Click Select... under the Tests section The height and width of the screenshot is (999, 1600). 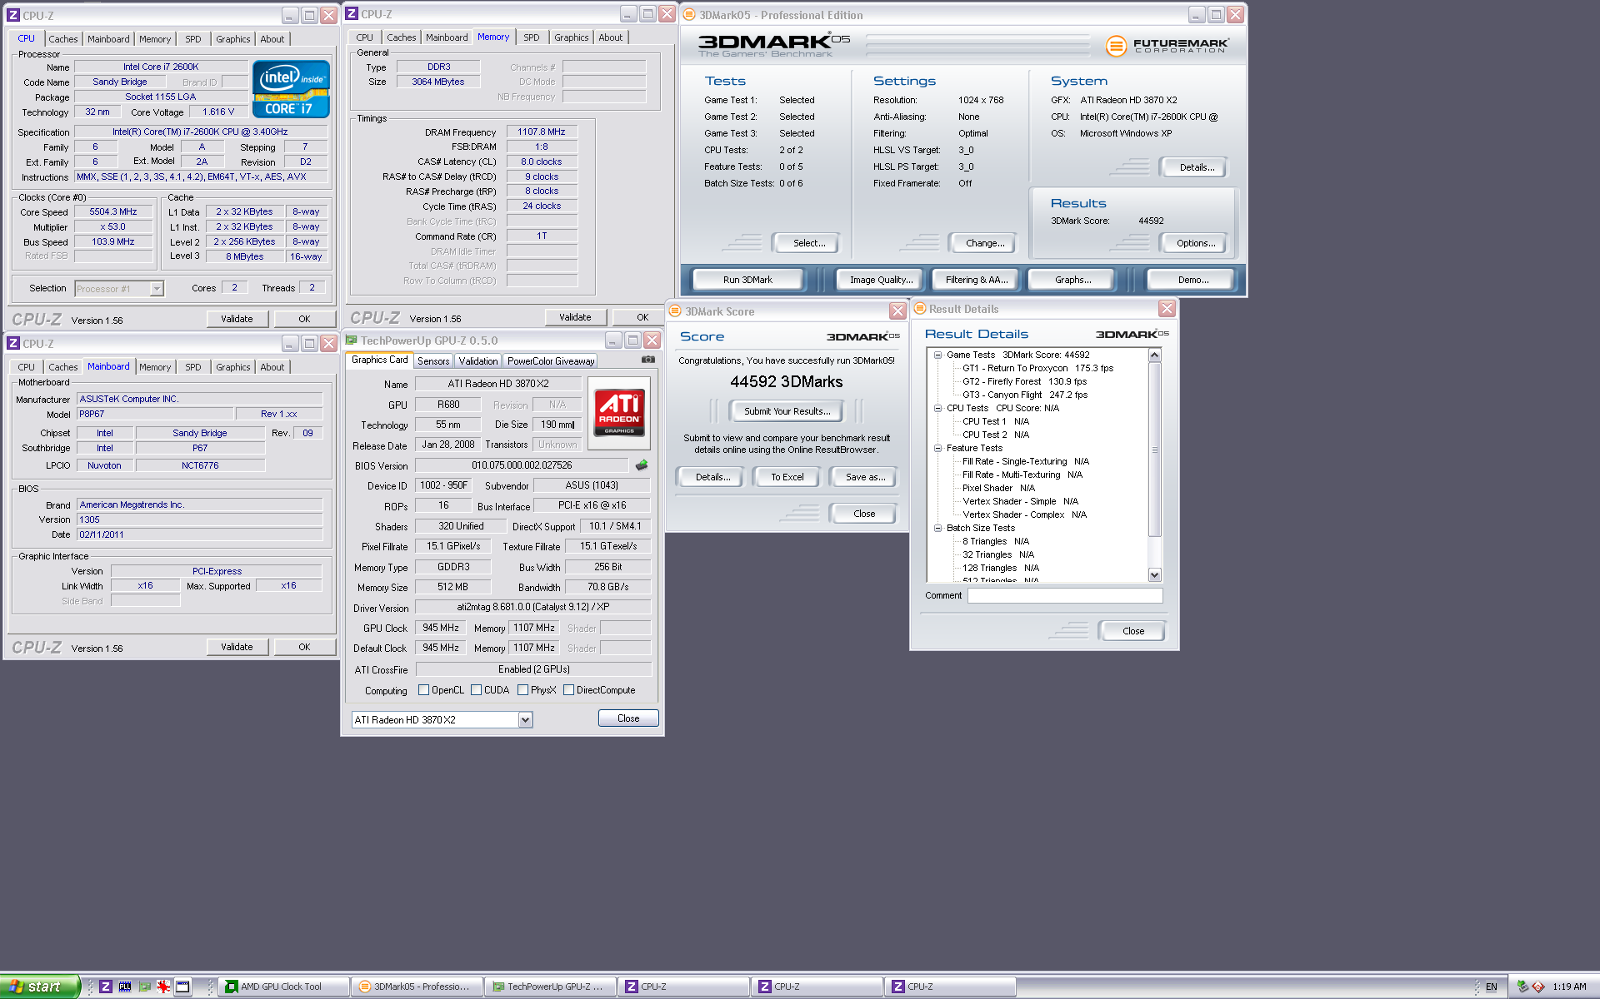point(809,243)
